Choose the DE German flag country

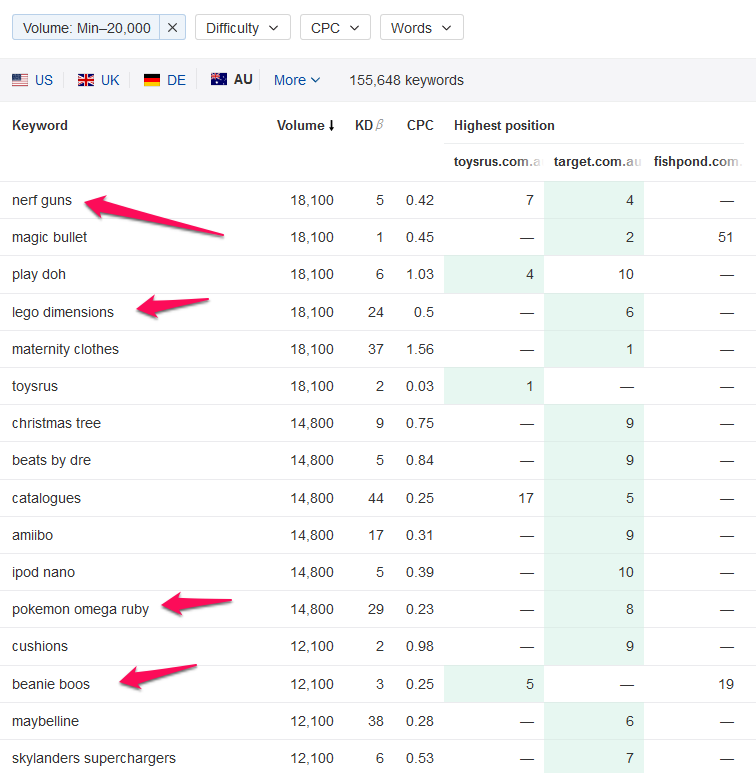pos(165,80)
